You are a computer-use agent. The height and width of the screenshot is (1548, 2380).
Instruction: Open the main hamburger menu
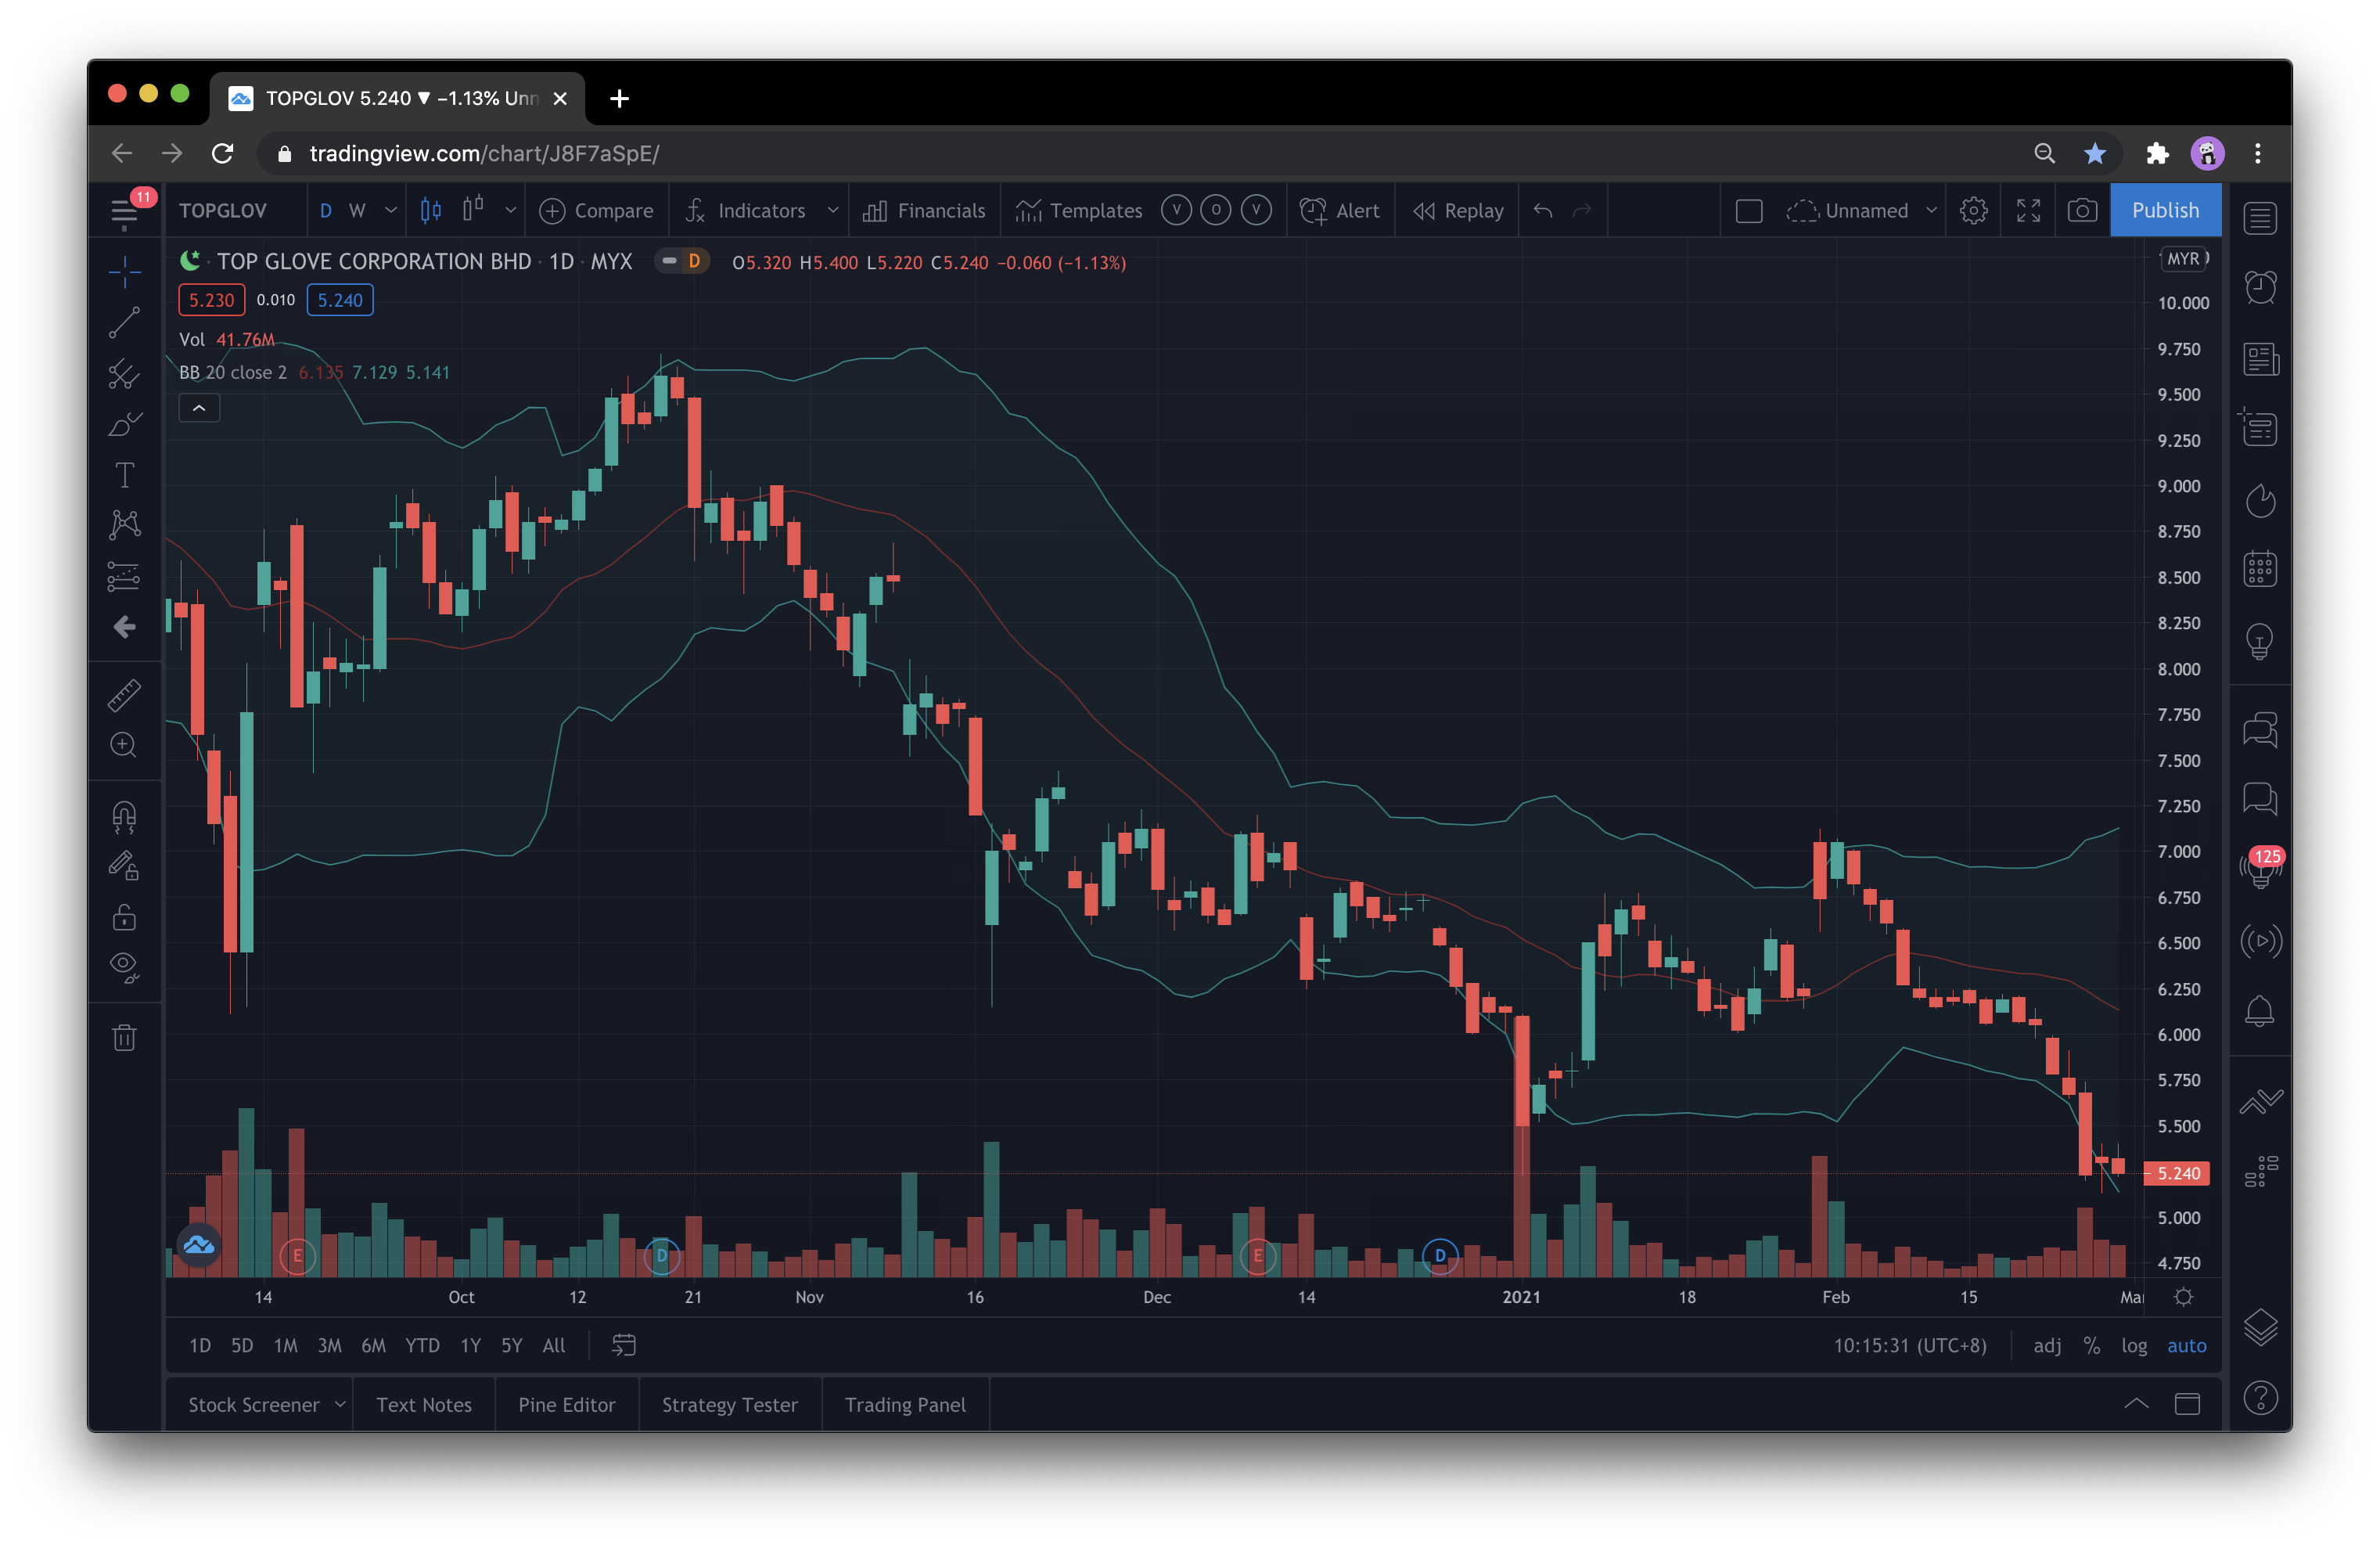pyautogui.click(x=124, y=212)
